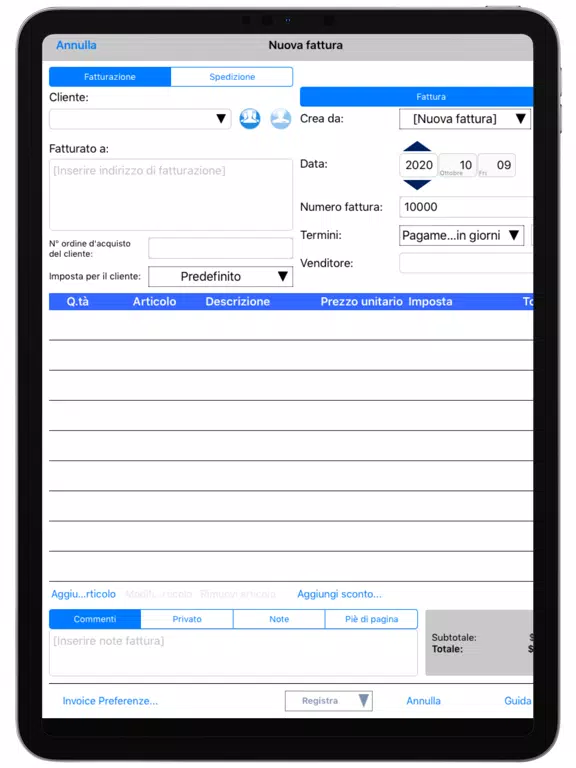Focus the Numero fattura field
The image size is (576, 768).
(466, 207)
